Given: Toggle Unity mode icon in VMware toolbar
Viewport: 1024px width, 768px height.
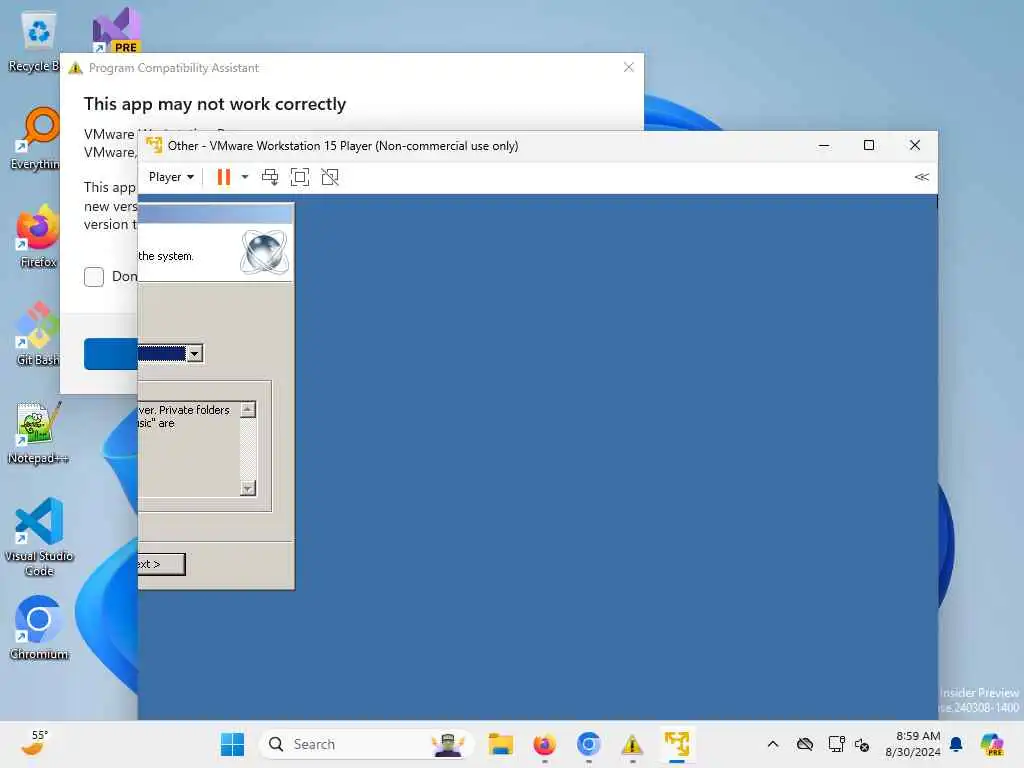Looking at the screenshot, I should [330, 177].
